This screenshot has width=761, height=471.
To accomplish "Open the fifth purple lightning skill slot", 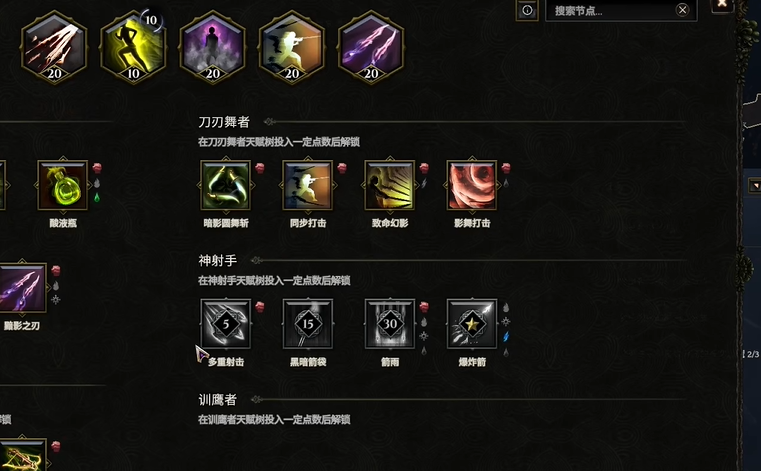I will (x=371, y=48).
